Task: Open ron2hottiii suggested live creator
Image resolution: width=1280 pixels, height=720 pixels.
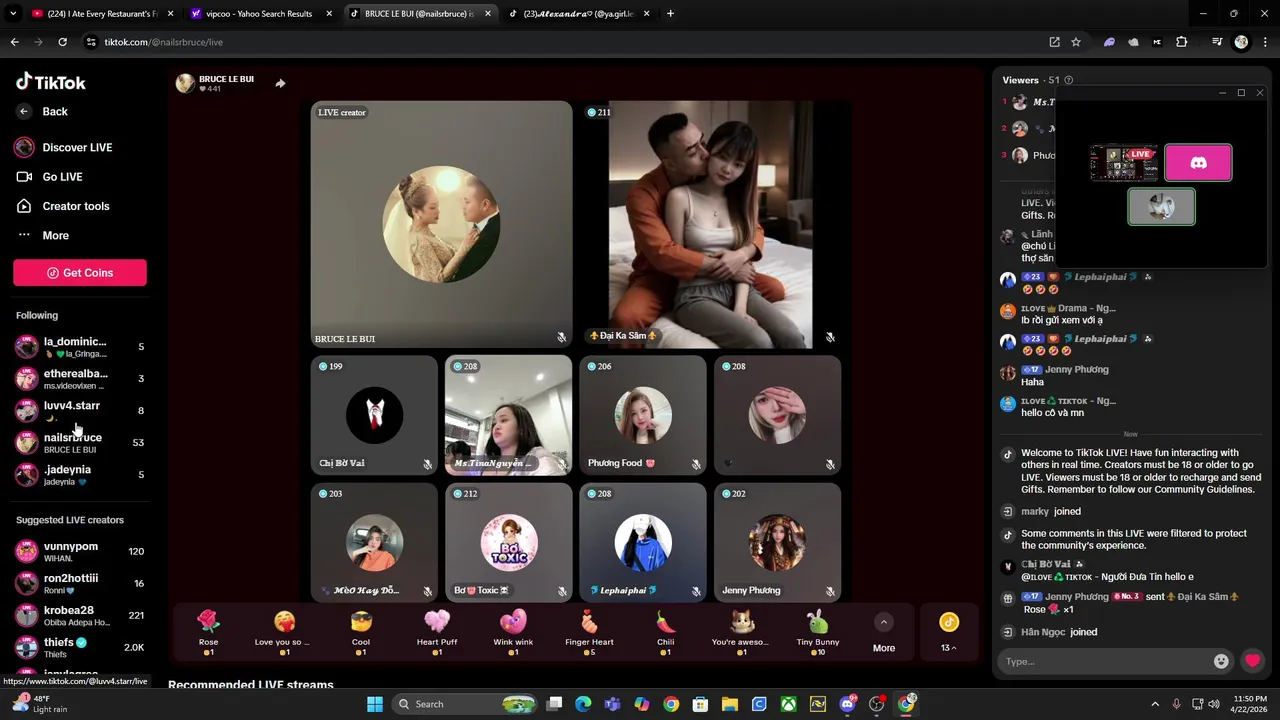Action: (80, 583)
